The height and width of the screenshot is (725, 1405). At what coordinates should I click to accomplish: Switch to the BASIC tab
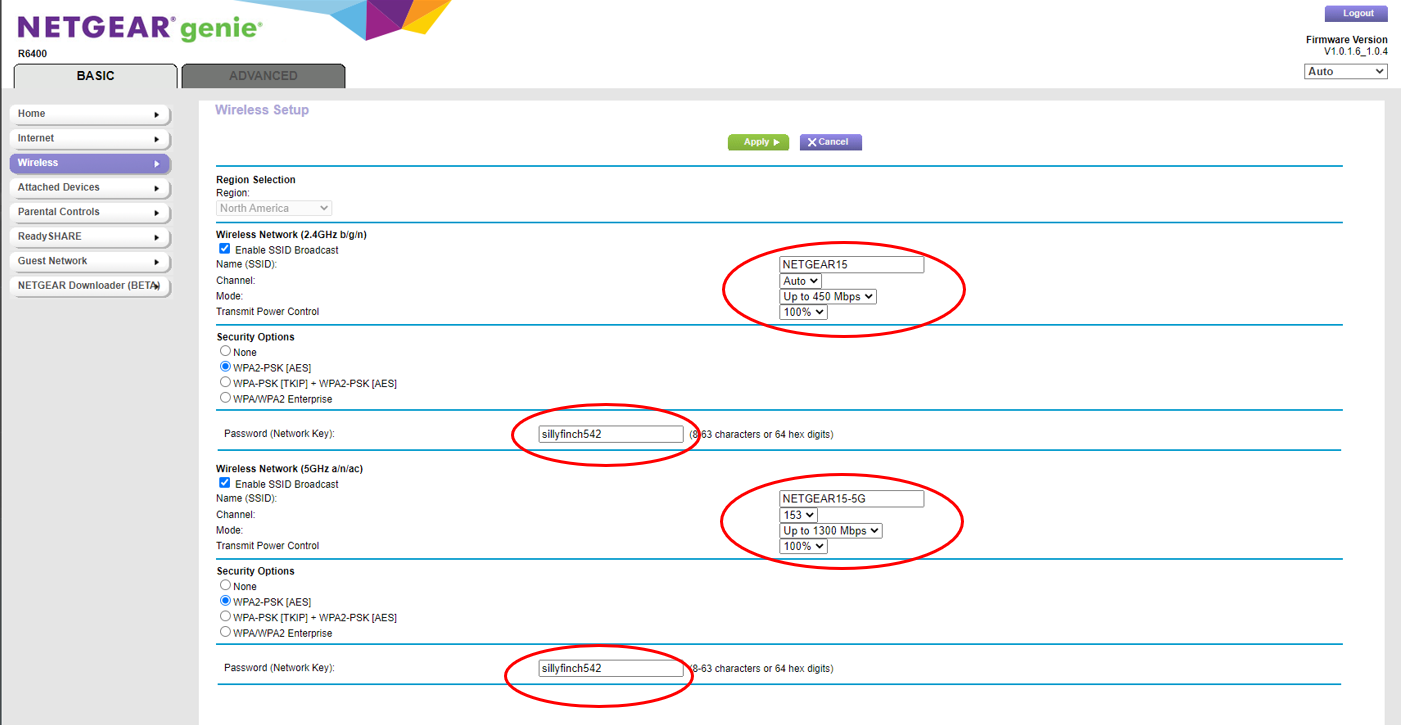tap(96, 76)
